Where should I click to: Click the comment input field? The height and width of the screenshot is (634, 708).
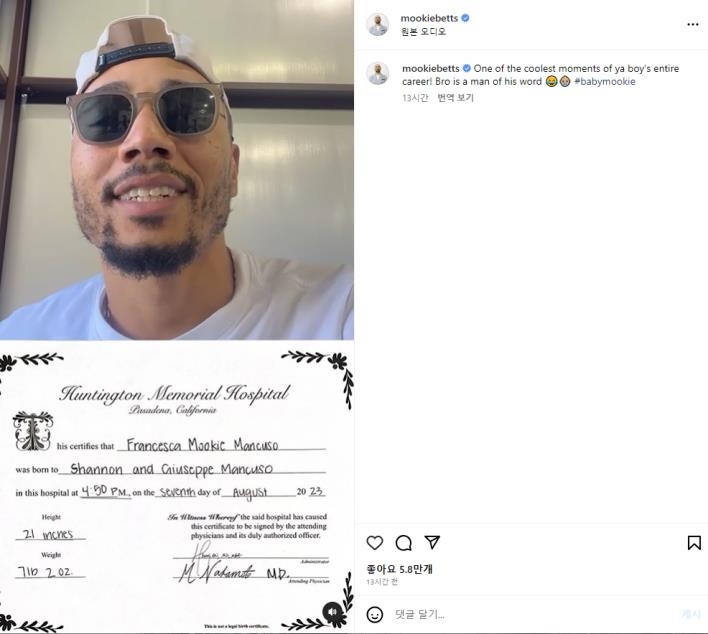[533, 615]
